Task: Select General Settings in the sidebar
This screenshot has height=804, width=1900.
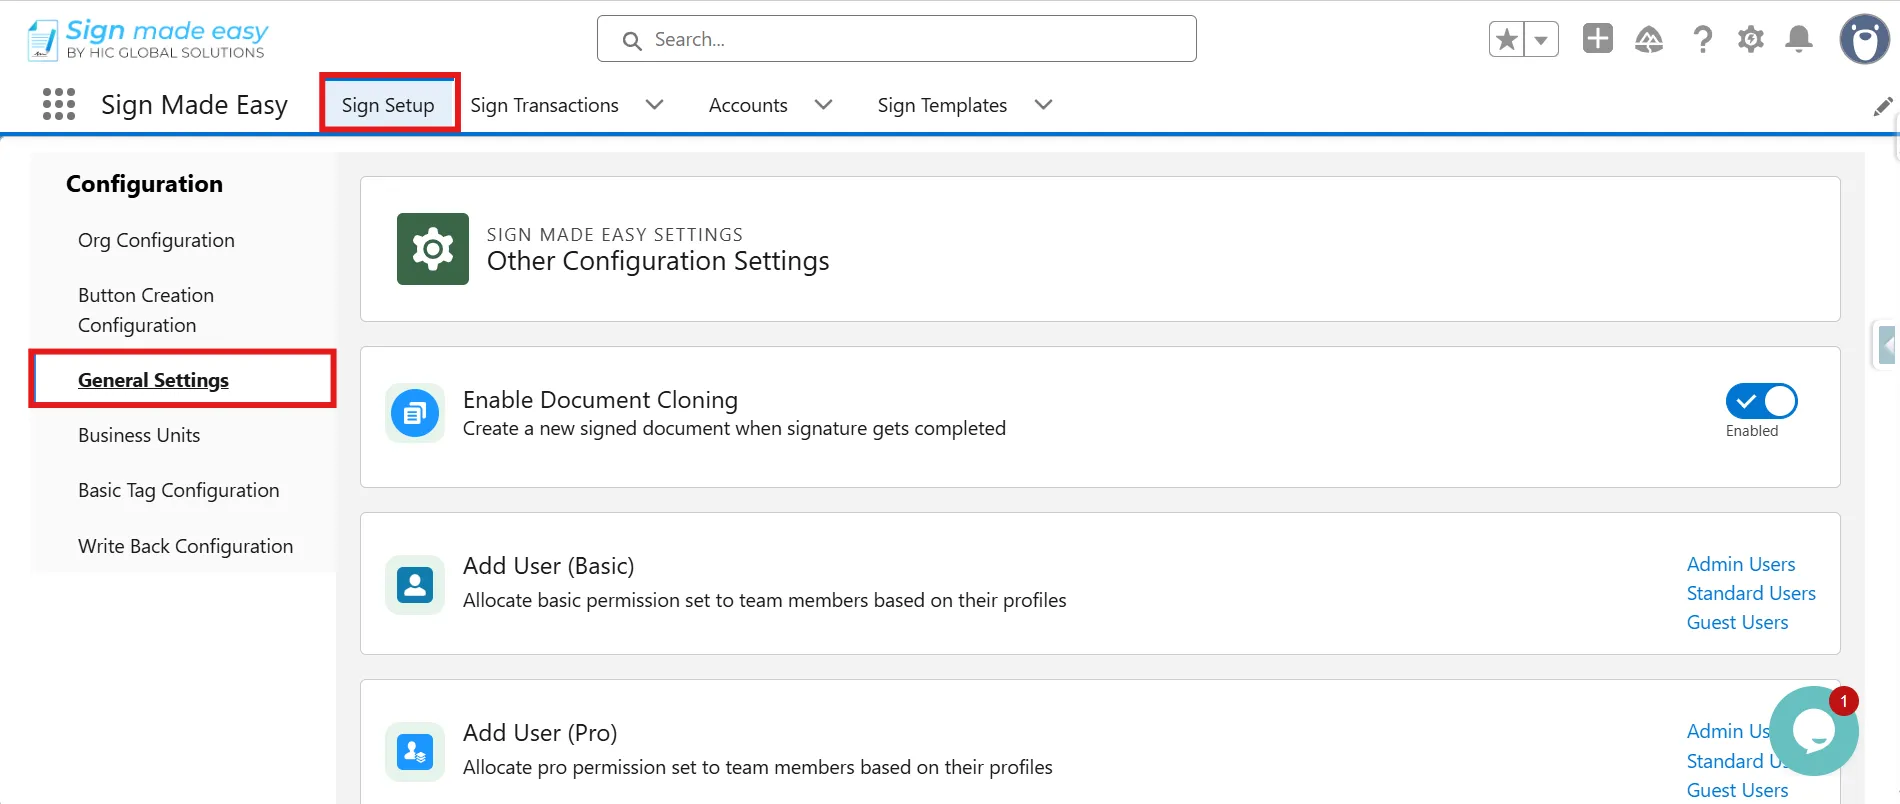Action: point(153,380)
